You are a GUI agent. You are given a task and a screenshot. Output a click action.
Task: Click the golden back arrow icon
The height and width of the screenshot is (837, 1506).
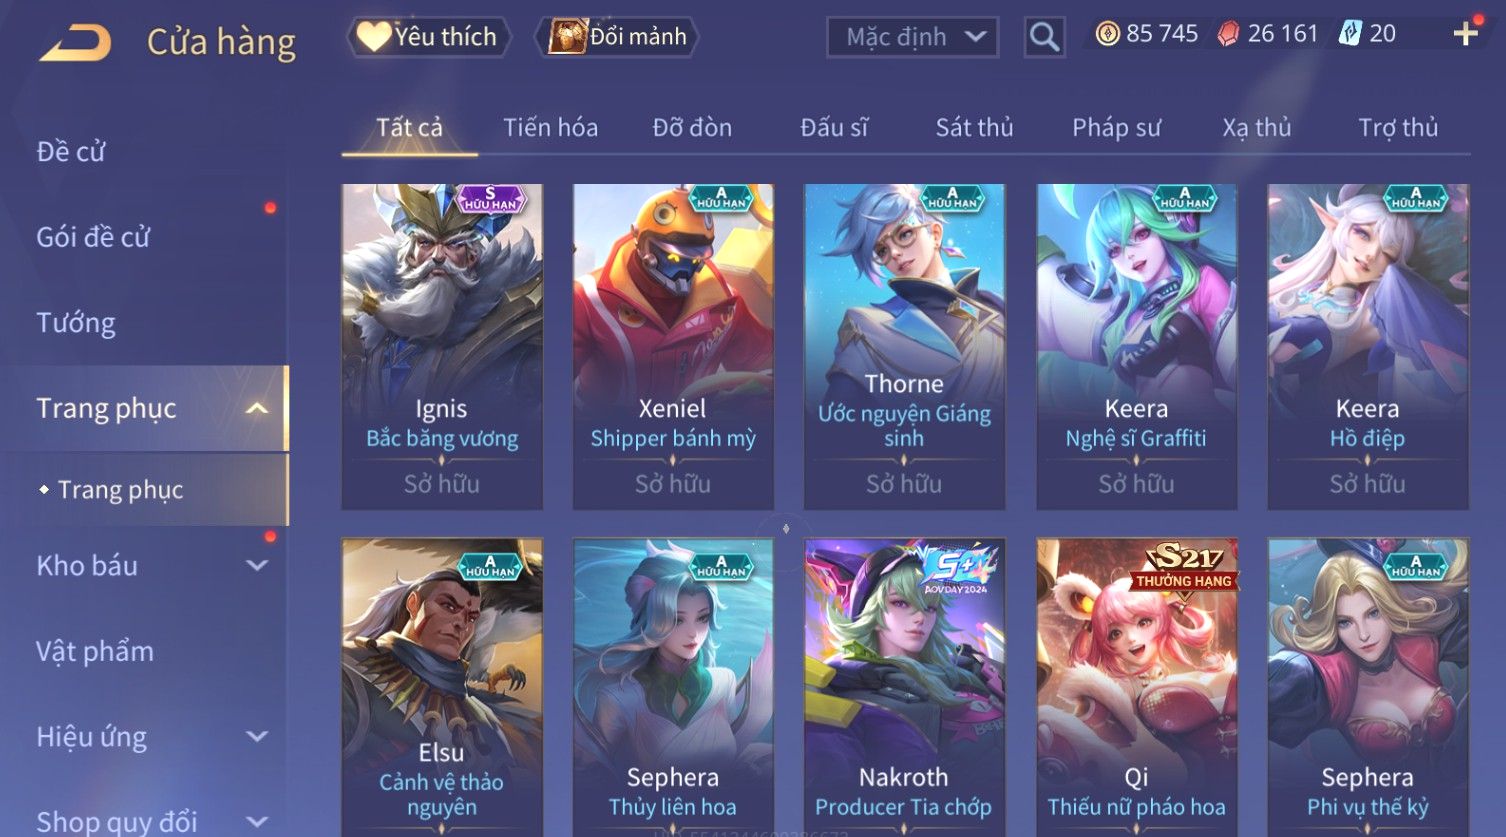pos(75,42)
